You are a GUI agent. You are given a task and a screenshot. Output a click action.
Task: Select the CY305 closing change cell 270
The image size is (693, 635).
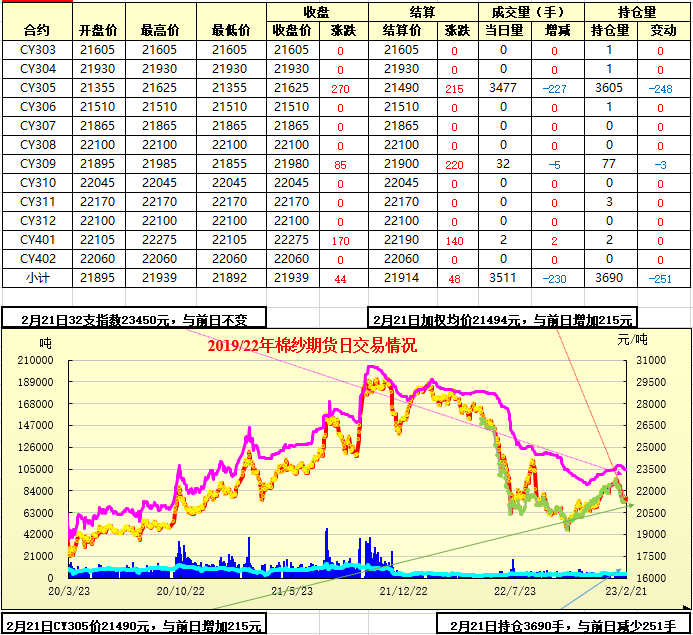[x=341, y=88]
